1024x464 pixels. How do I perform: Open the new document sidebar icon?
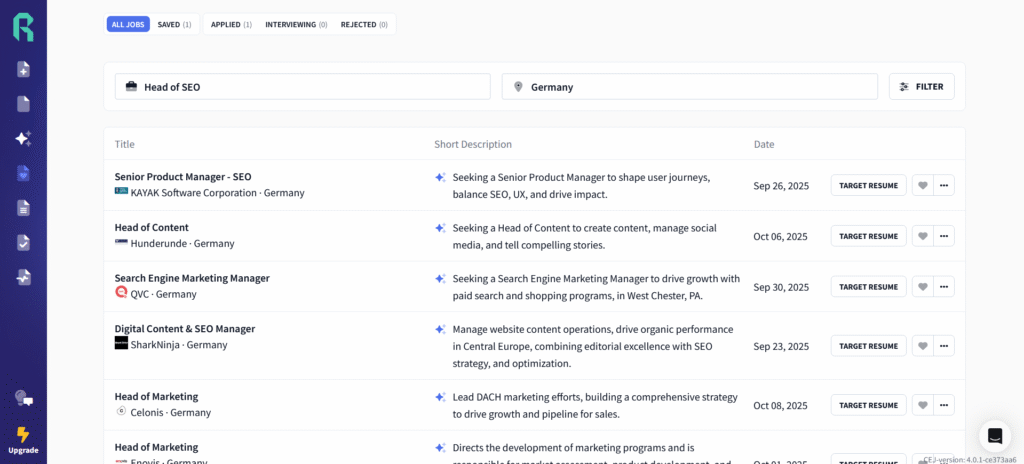pyautogui.click(x=23, y=69)
